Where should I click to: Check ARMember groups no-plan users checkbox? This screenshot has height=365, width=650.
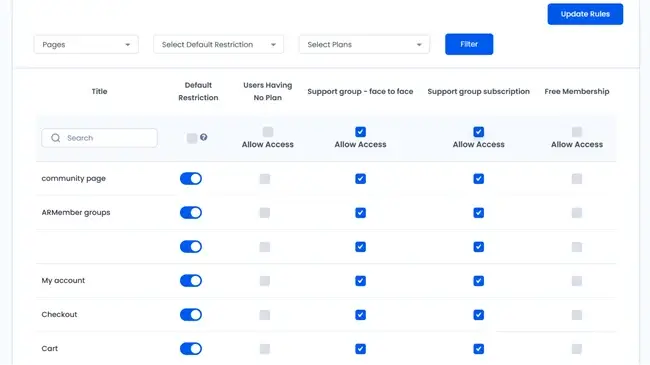click(265, 213)
